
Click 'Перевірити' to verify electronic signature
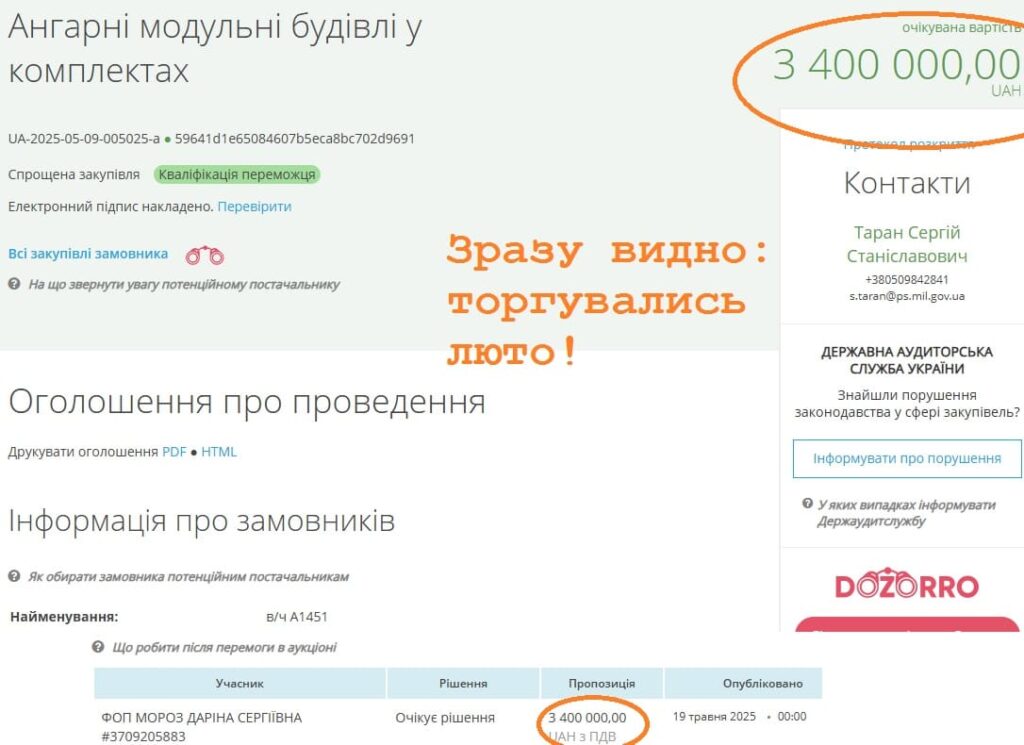254,206
